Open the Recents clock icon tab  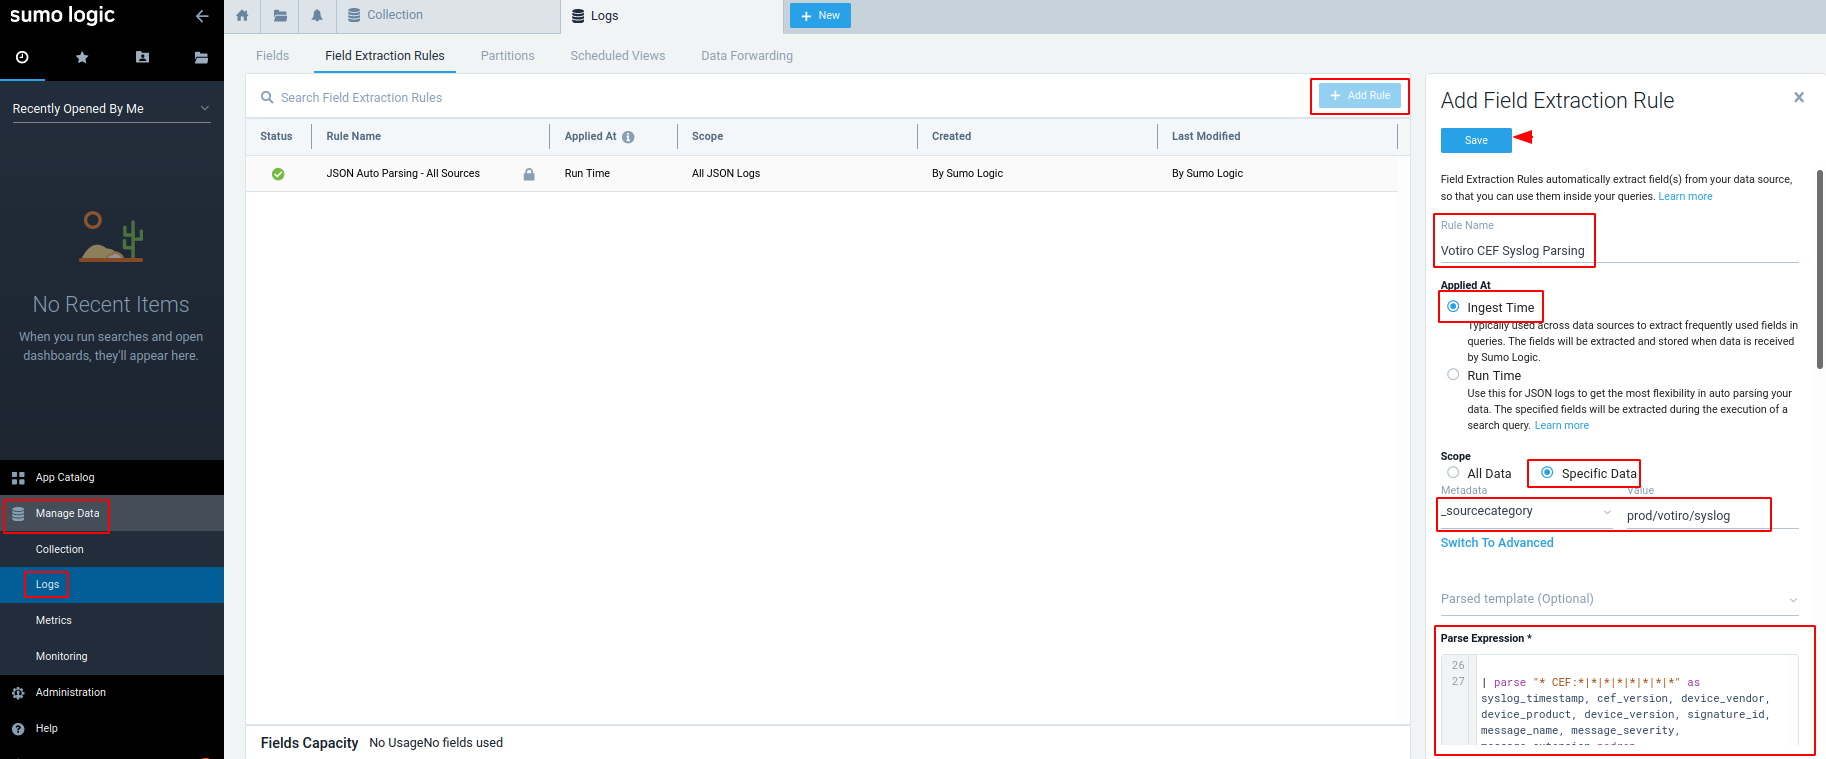pos(22,58)
